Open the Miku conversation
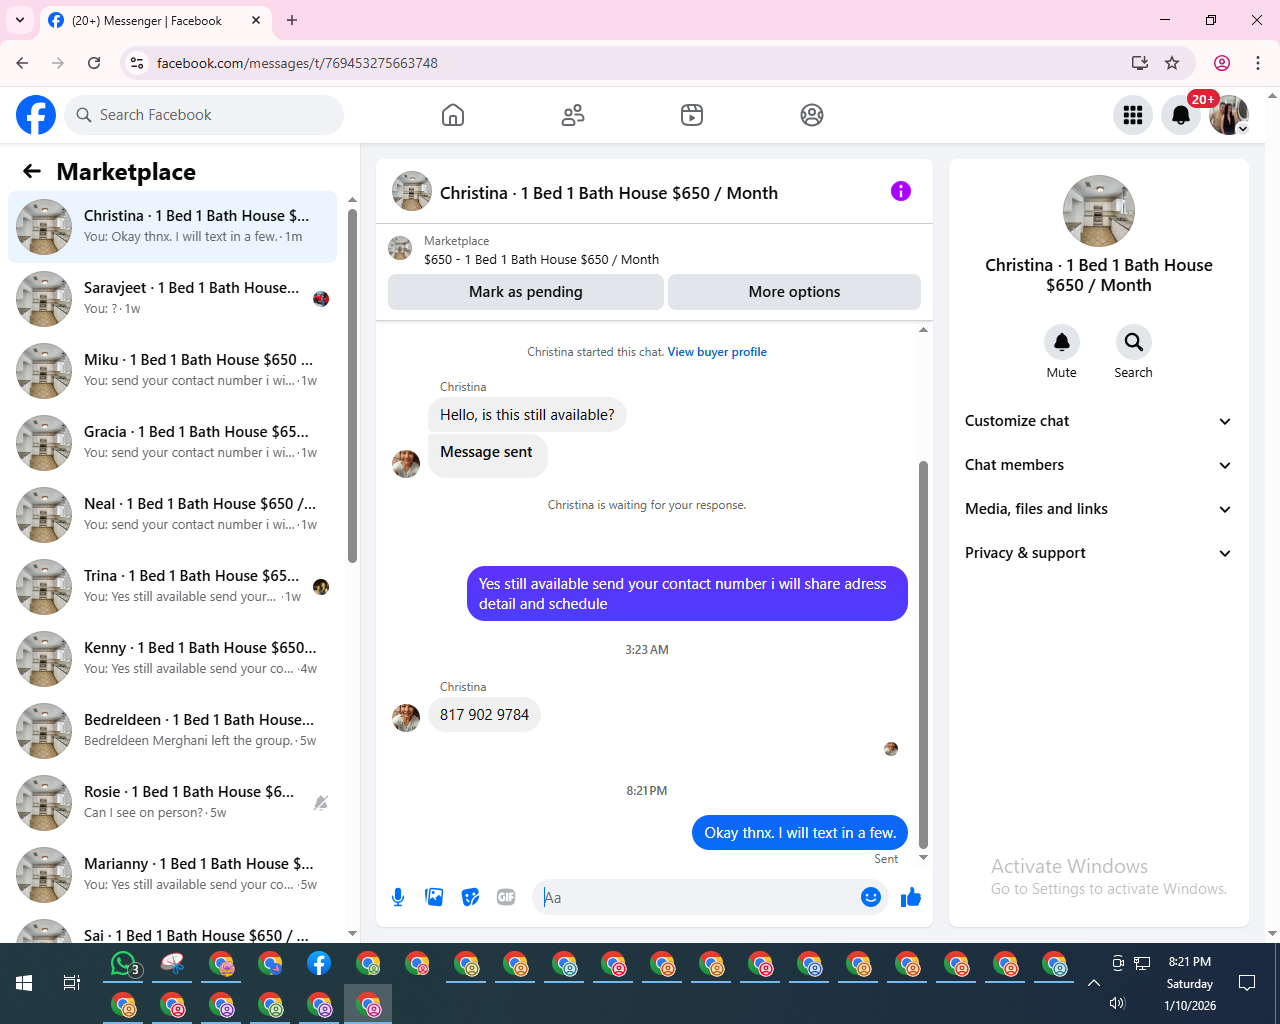Screen dimensions: 1280x1024 tap(173, 370)
